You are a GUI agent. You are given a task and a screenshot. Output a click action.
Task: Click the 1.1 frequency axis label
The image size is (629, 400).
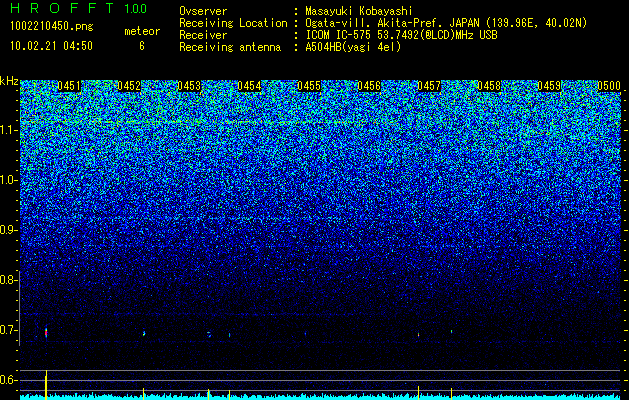(8, 130)
